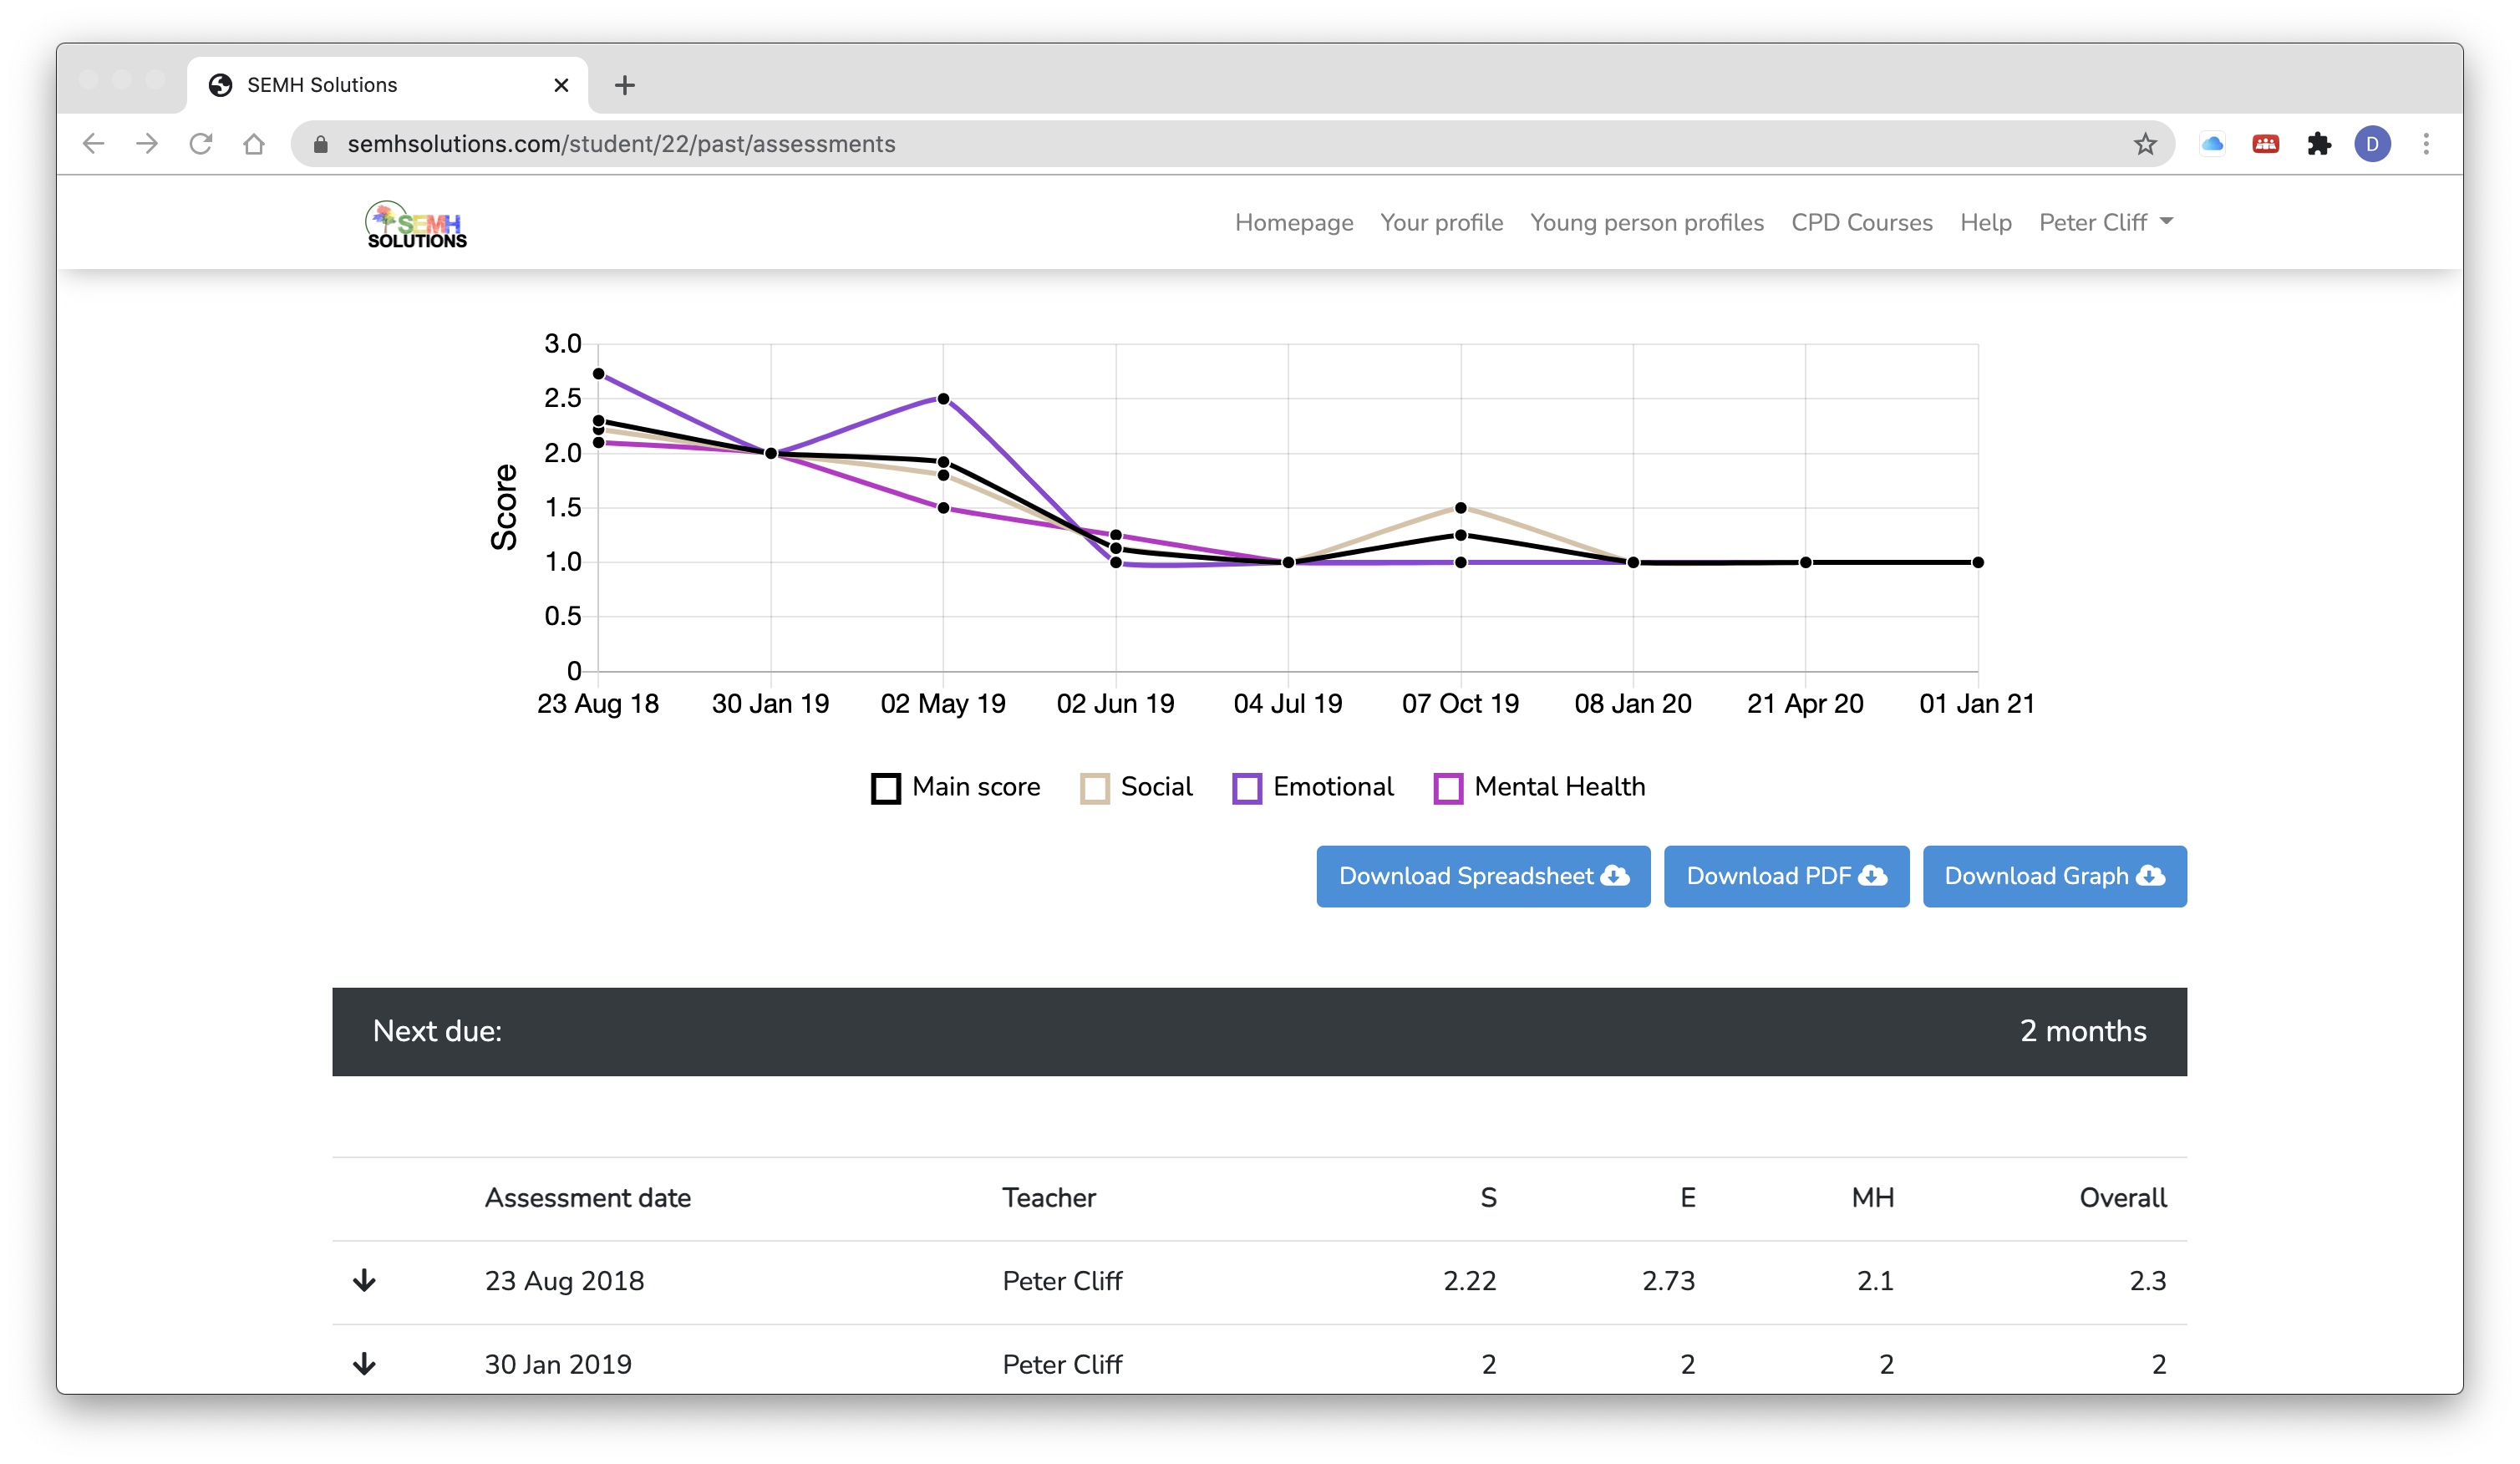Toggle Mental Health legend swatch
The image size is (2520, 1464).
(x=1447, y=788)
